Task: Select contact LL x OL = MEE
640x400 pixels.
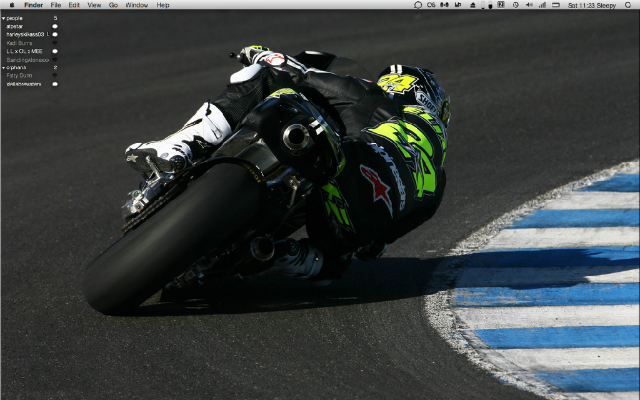Action: pos(24,51)
